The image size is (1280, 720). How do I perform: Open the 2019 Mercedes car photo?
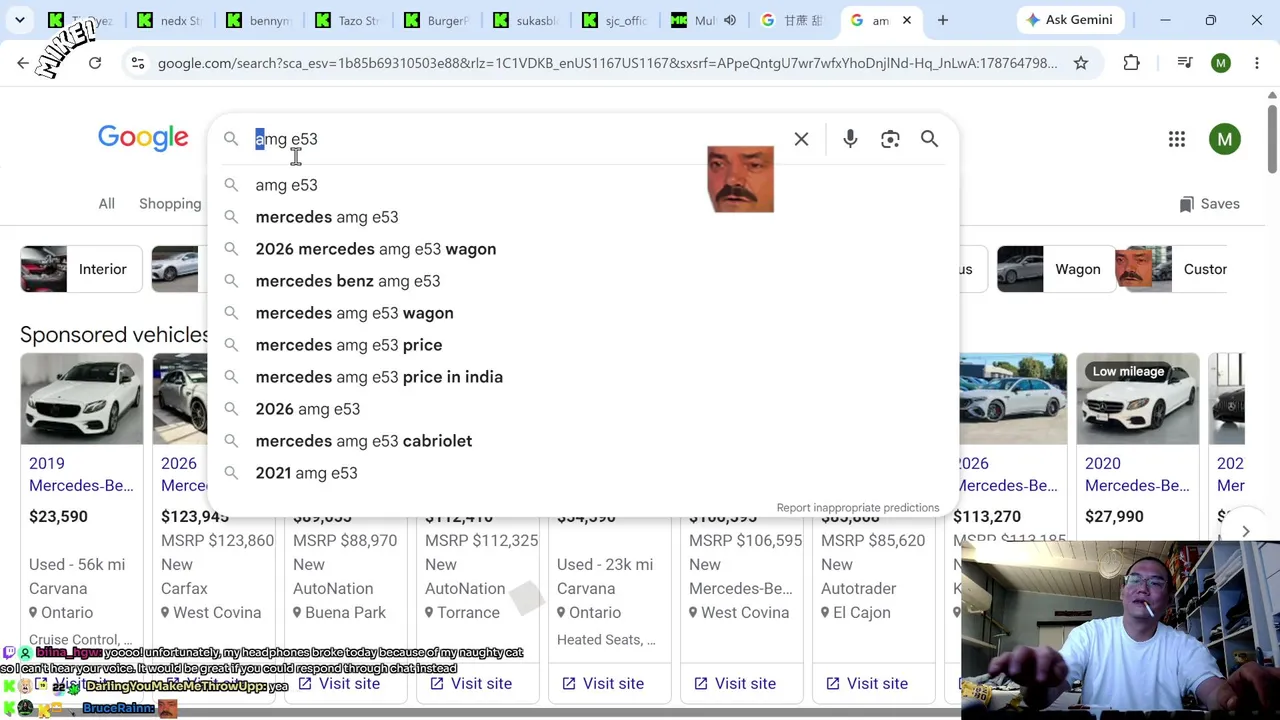(82, 399)
